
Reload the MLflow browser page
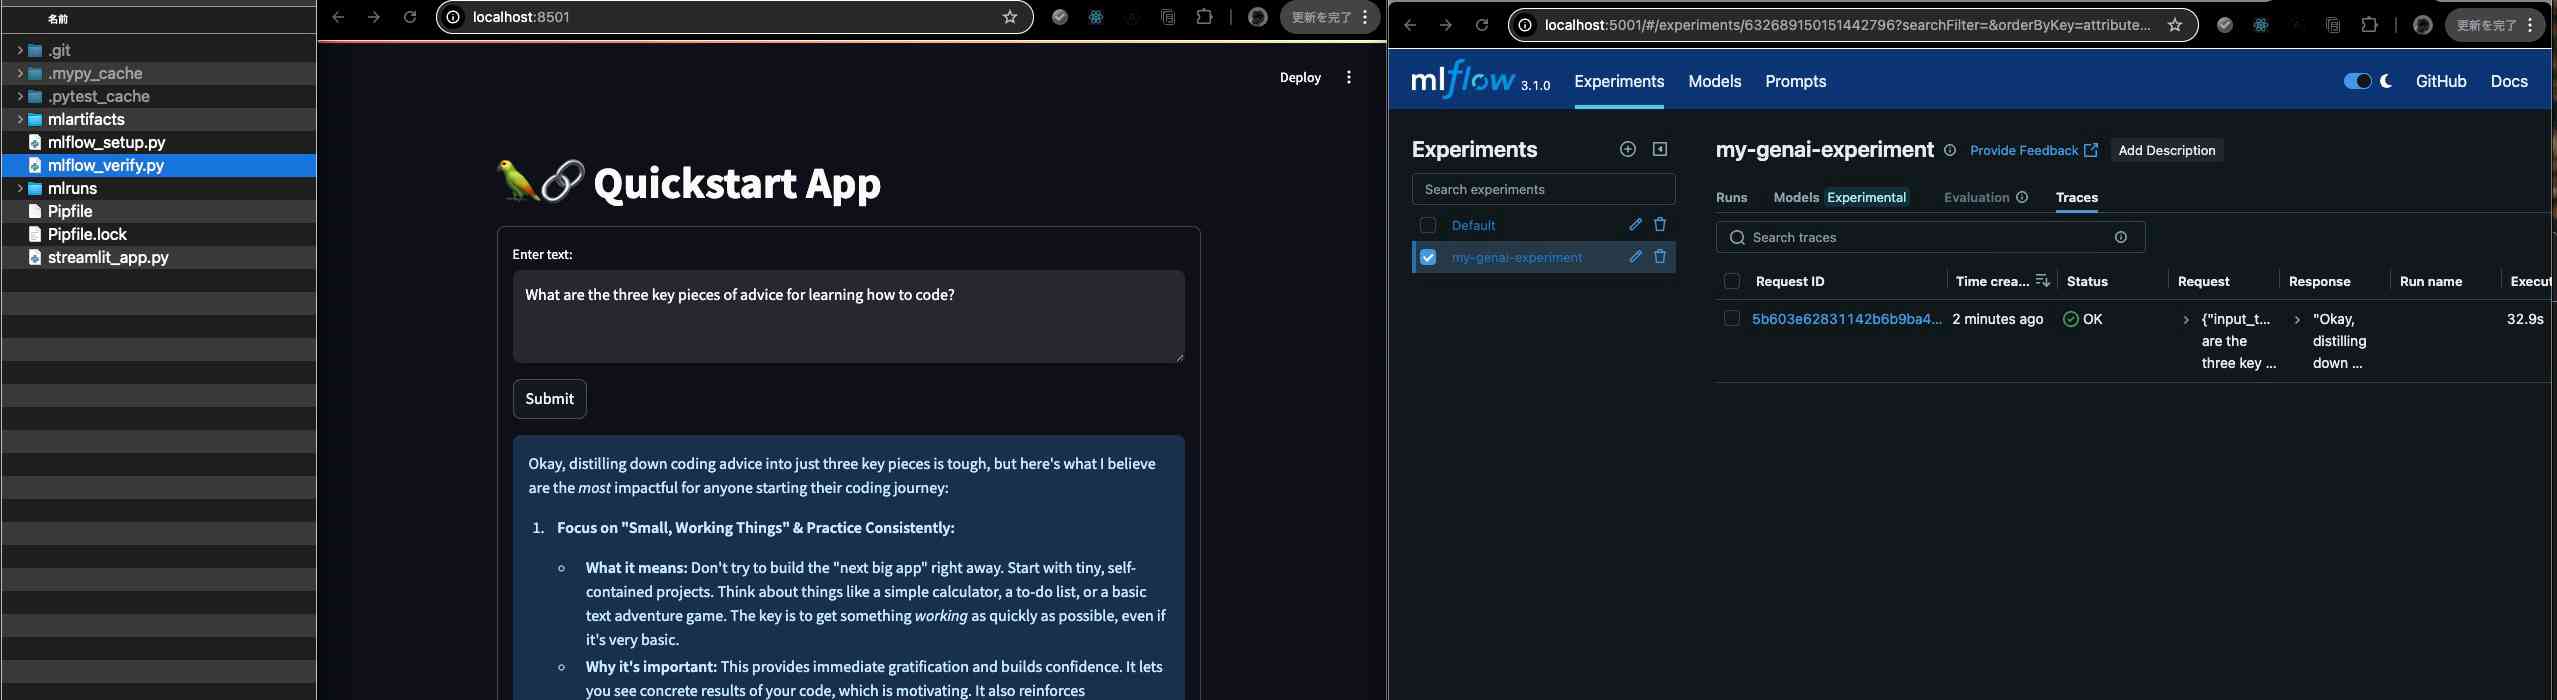coord(1482,25)
